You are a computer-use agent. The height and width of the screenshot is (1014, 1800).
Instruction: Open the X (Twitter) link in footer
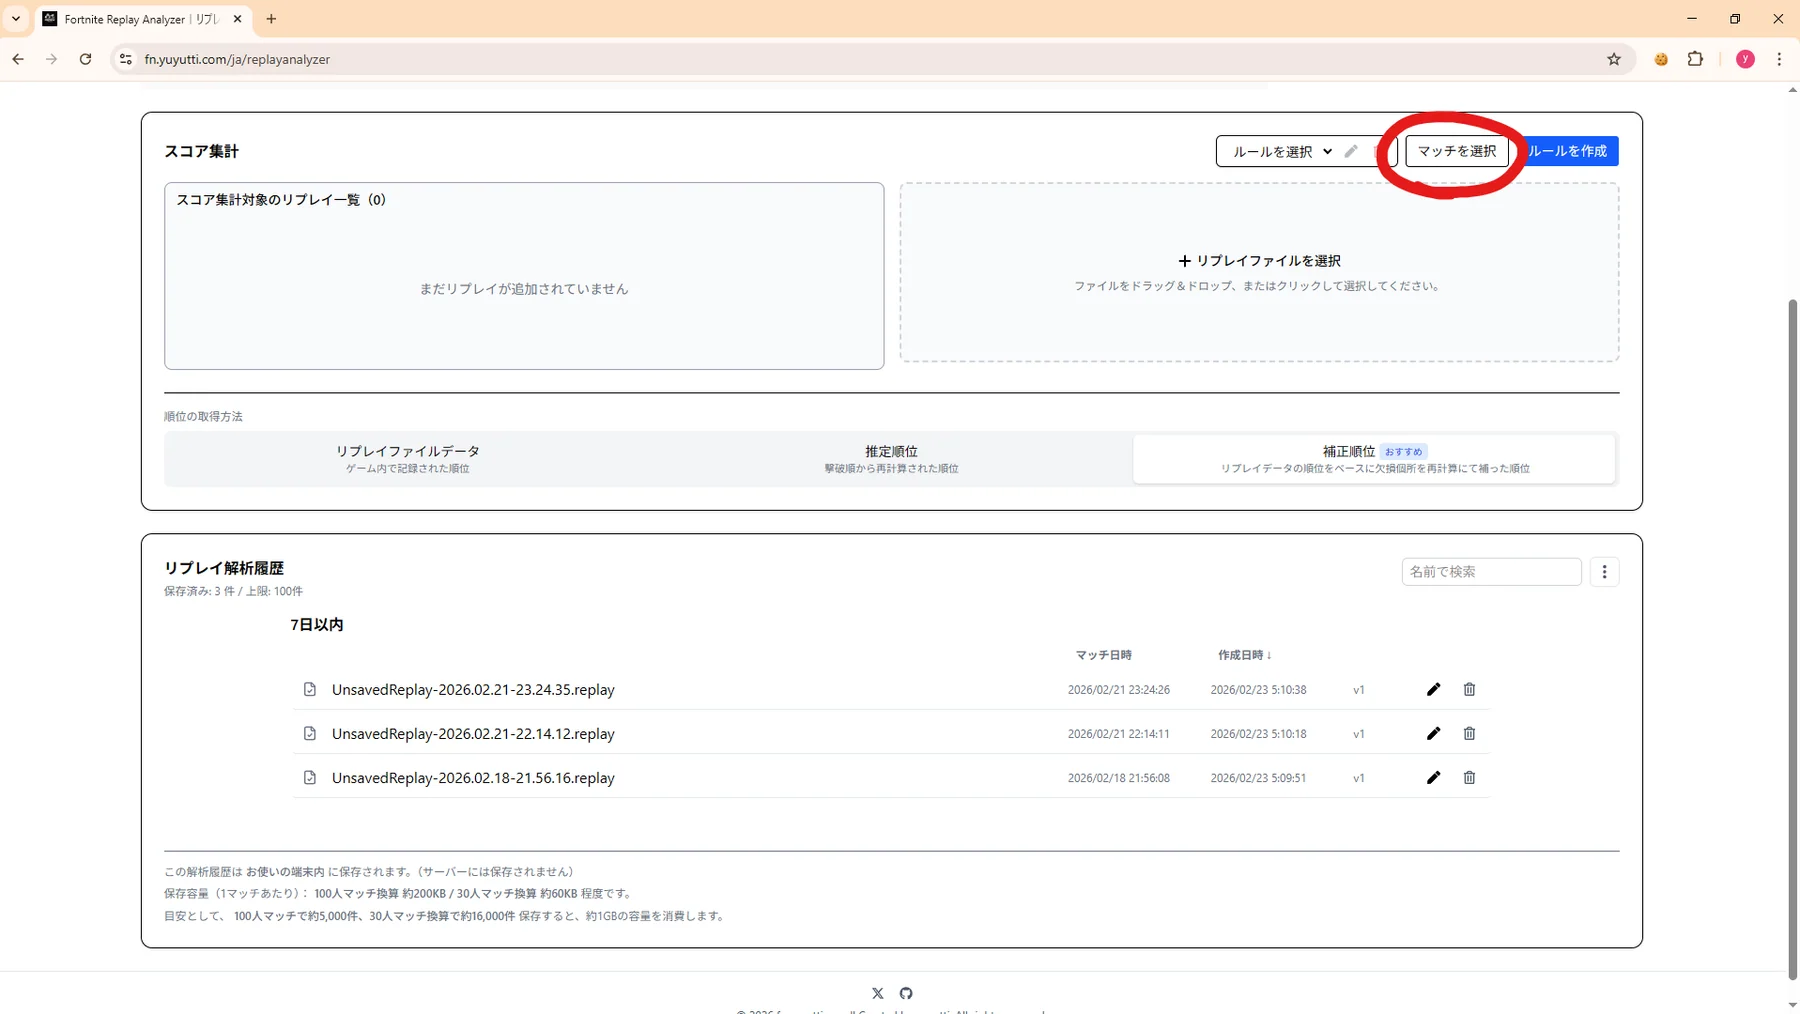pos(877,993)
